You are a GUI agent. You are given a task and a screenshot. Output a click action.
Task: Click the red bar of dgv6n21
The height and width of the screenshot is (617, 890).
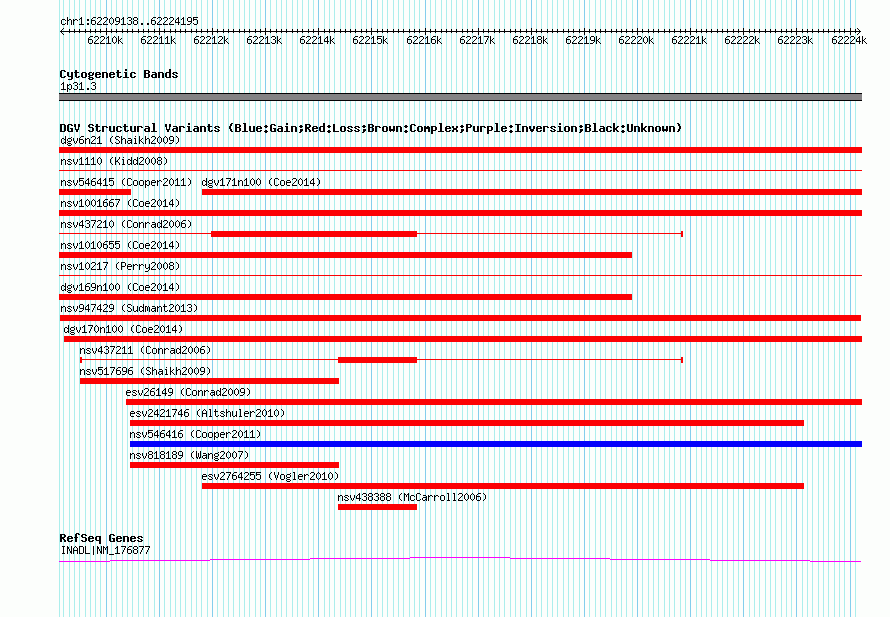460,150
